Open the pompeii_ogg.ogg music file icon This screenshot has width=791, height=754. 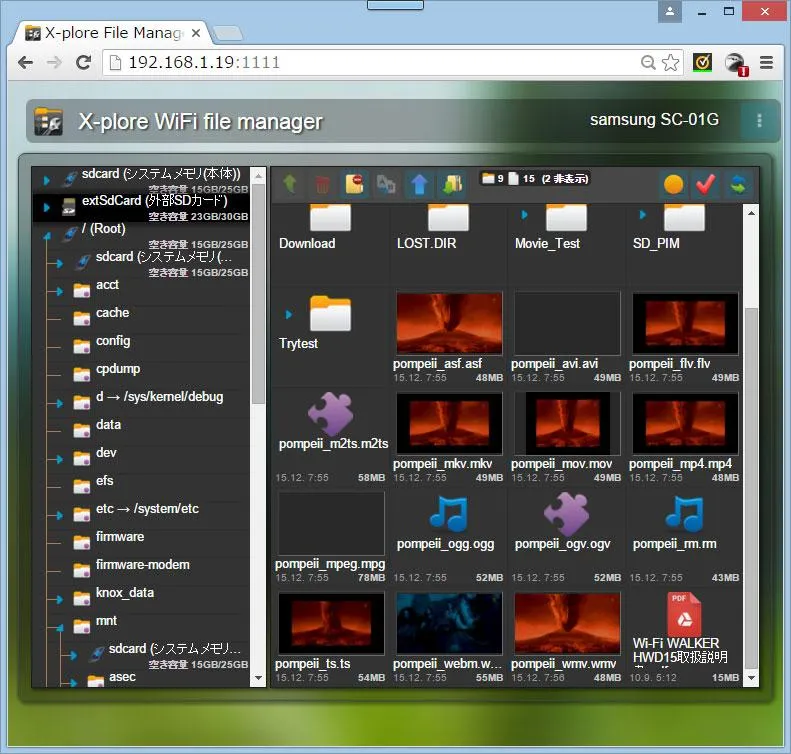(448, 514)
